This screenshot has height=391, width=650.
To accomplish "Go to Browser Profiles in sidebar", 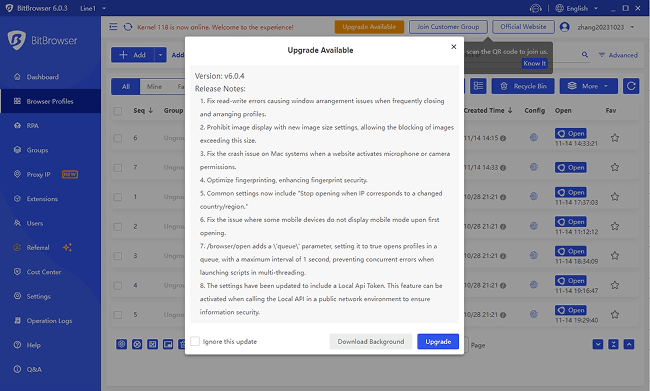I will point(50,101).
